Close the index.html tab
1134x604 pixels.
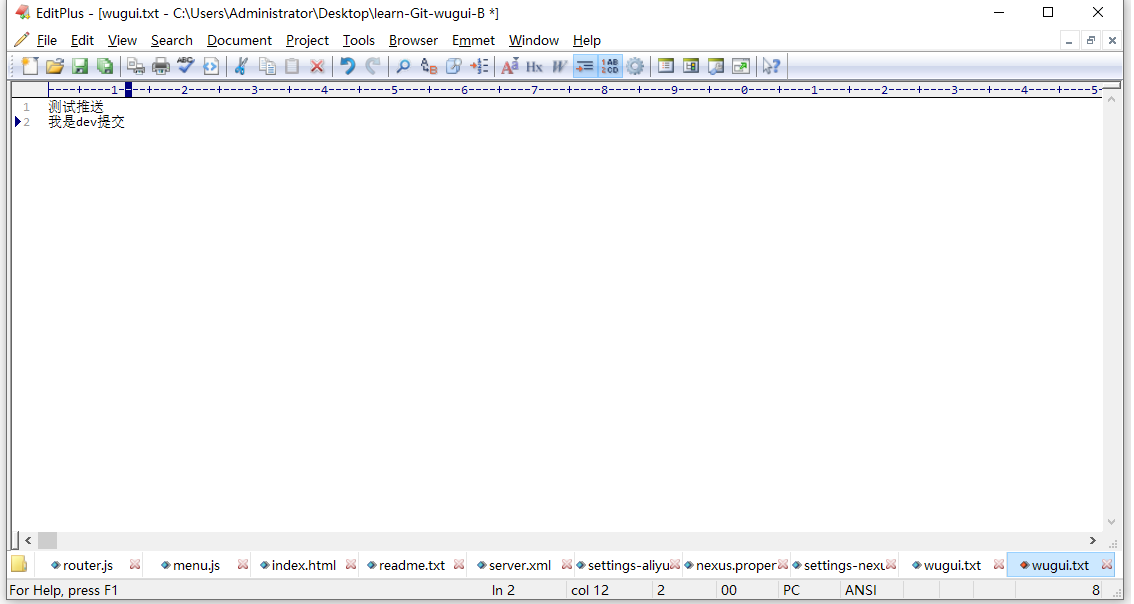[x=351, y=564]
